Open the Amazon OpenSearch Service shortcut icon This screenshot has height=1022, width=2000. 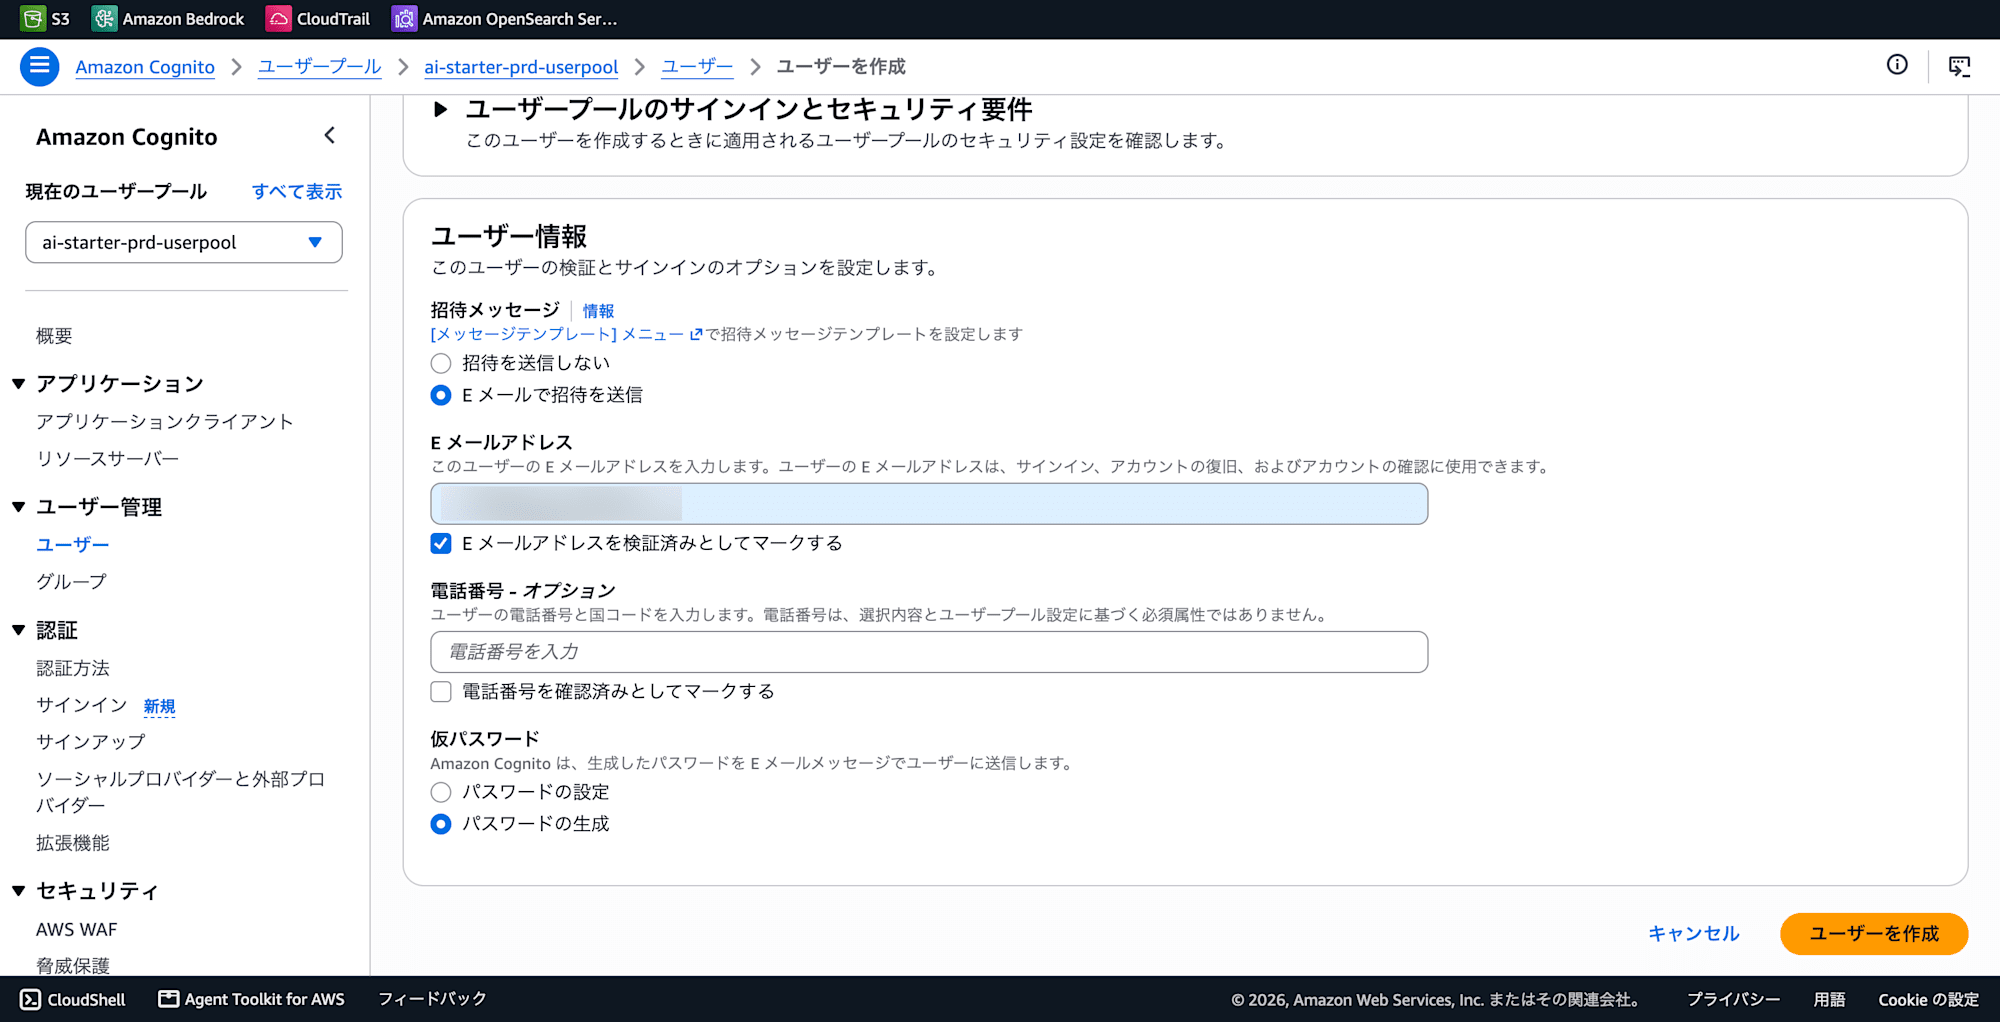point(404,19)
